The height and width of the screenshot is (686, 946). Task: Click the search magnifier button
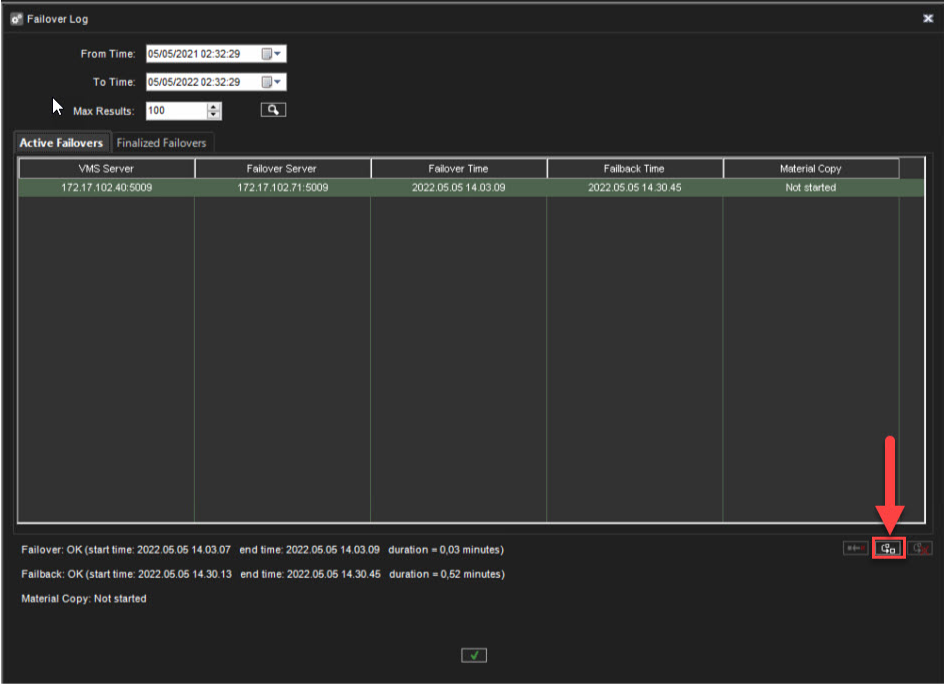(273, 110)
